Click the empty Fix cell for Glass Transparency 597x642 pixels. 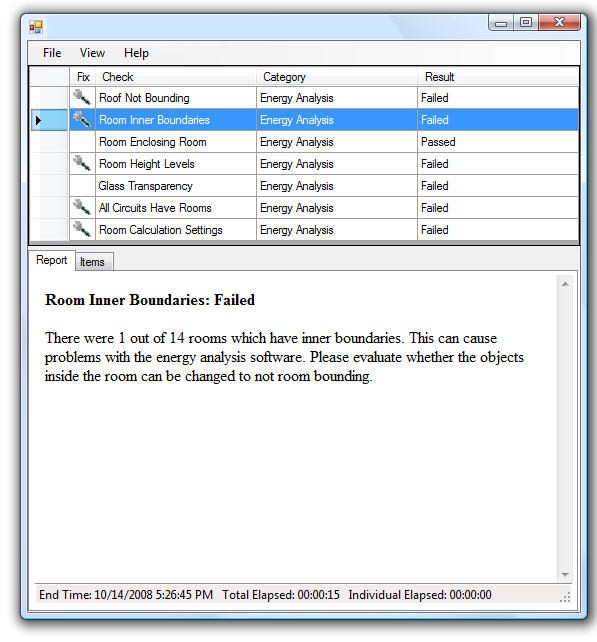(83, 185)
